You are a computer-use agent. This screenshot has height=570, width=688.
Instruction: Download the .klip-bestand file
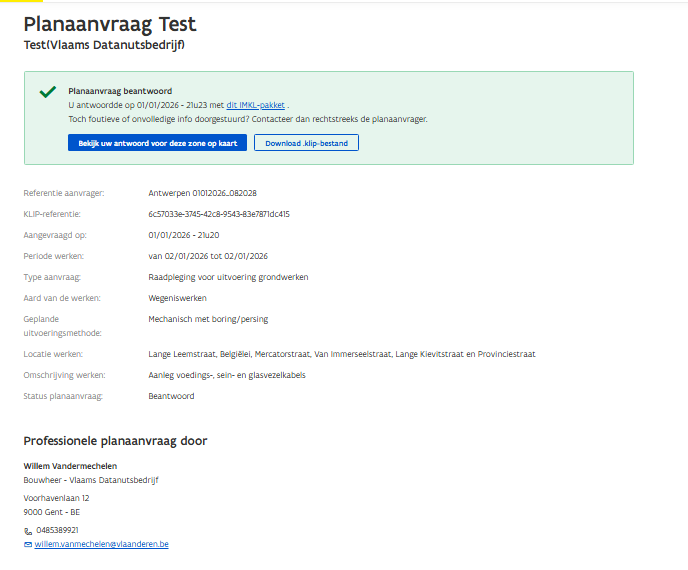tap(306, 143)
